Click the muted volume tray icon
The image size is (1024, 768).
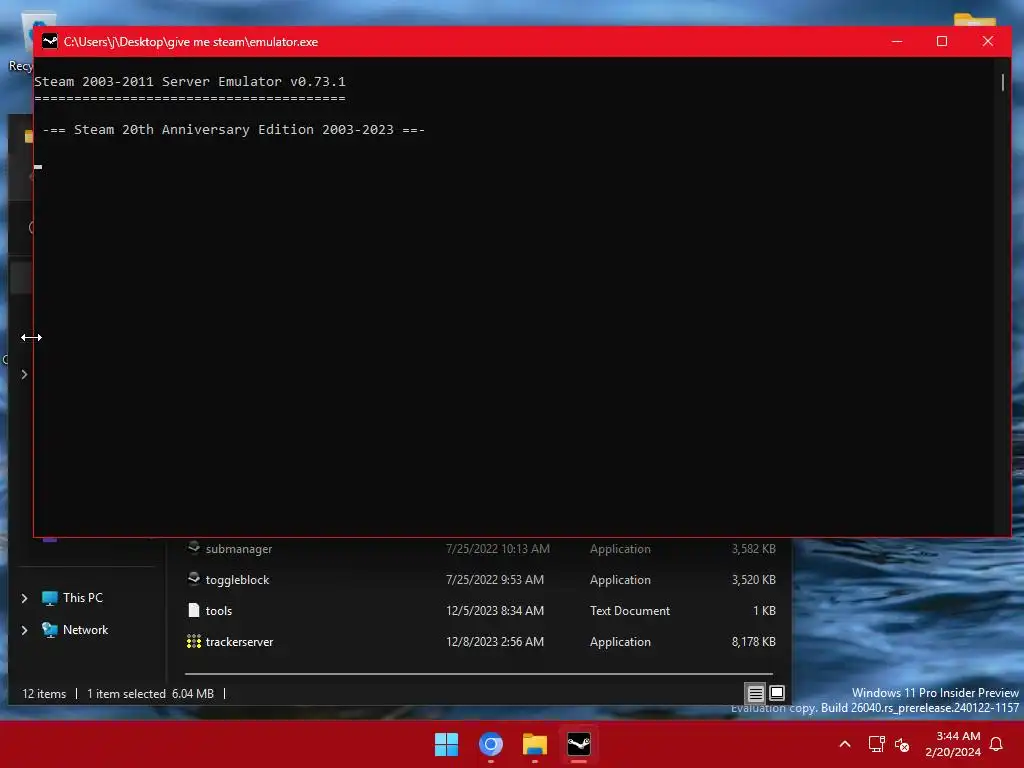point(902,744)
